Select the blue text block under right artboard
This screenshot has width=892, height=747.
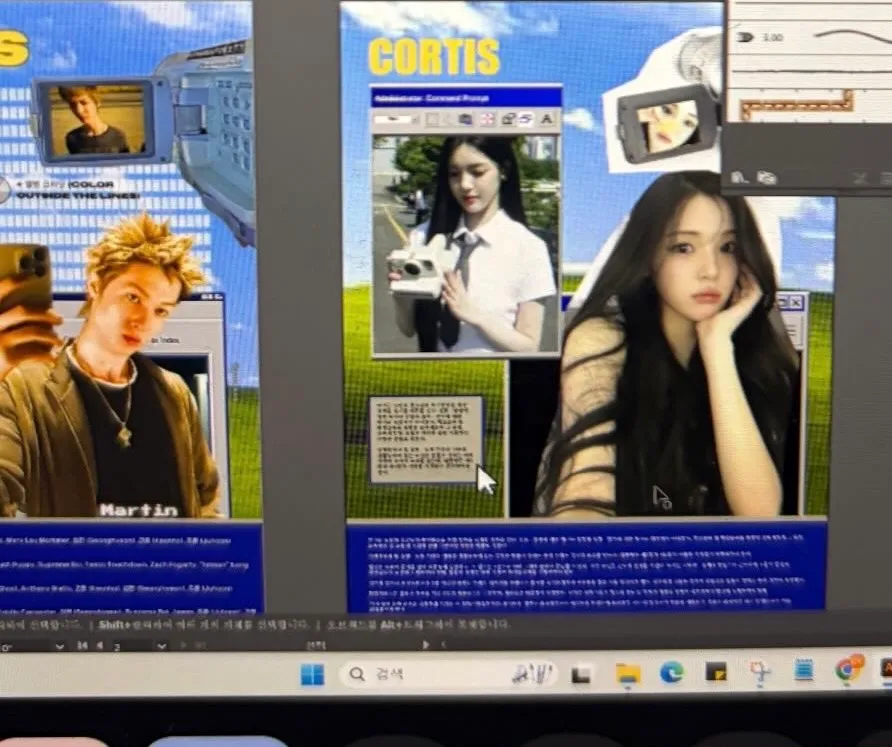point(586,567)
